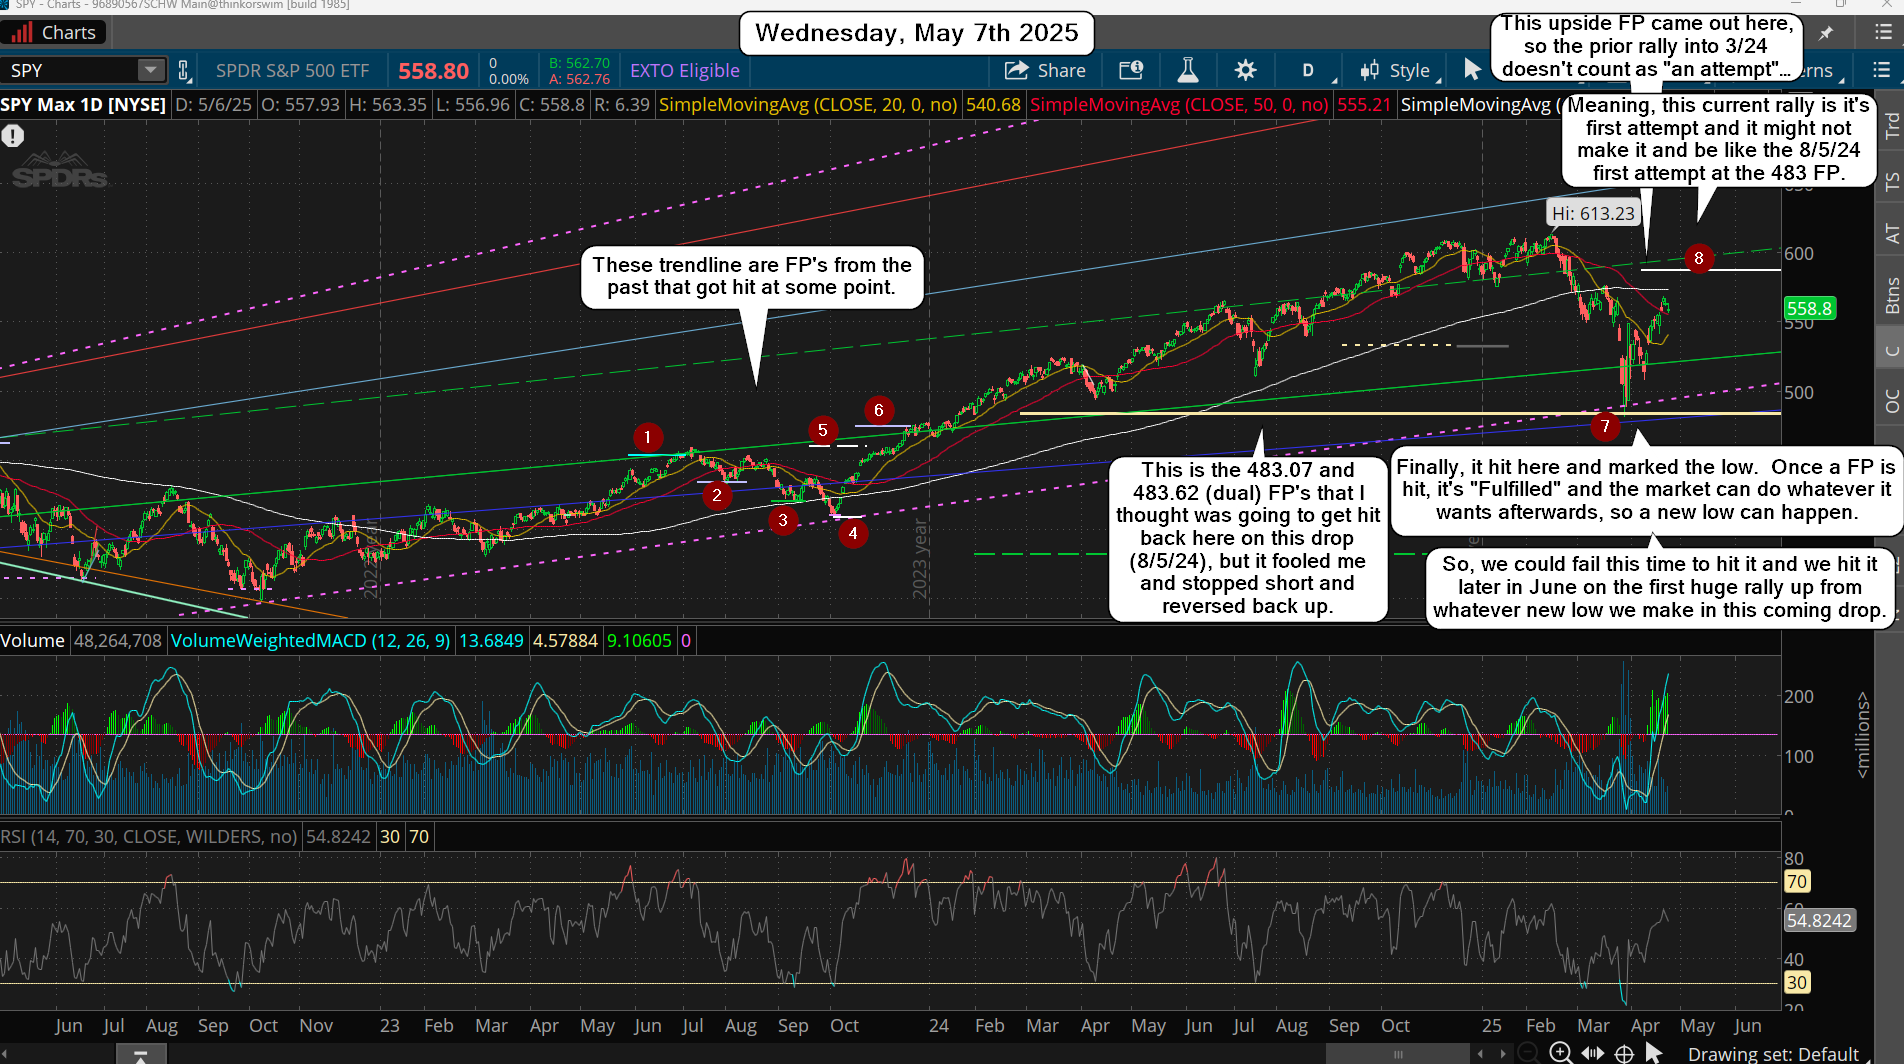1904x1064 pixels.
Task: Click the red marker number 4
Action: (x=852, y=533)
